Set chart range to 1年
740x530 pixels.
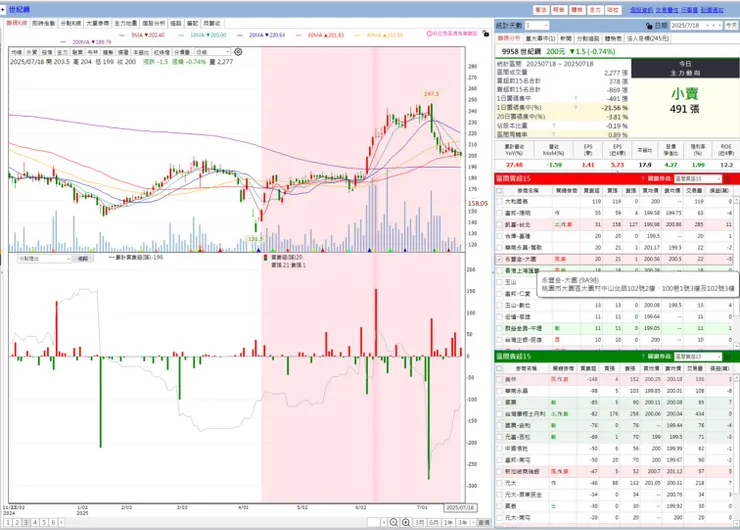pyautogui.click(x=448, y=522)
